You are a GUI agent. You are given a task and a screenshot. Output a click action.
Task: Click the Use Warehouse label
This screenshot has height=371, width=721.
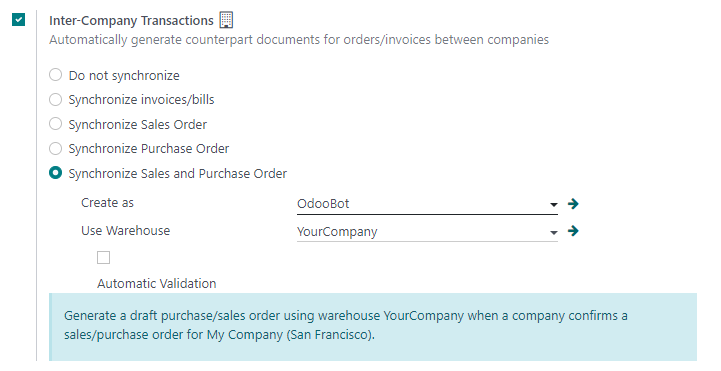(x=126, y=230)
